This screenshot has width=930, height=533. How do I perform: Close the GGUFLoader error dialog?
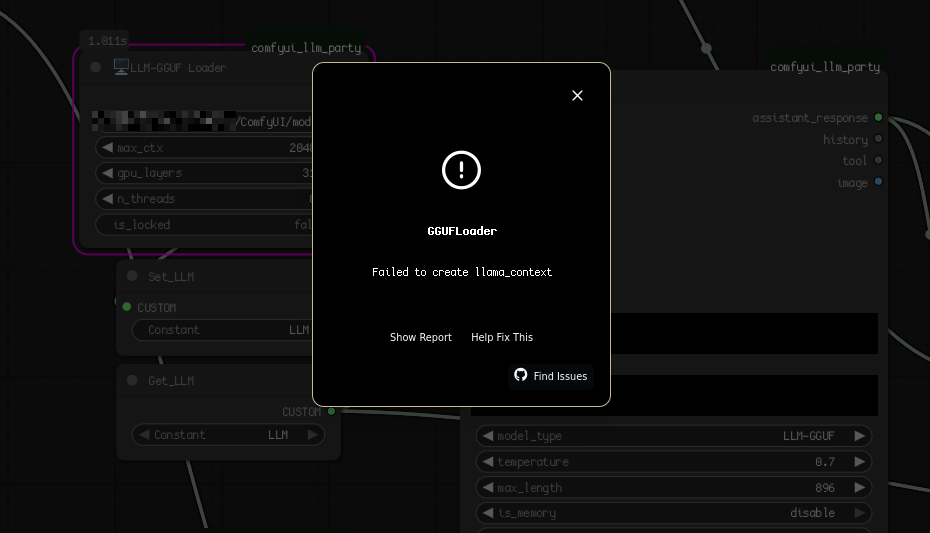tap(577, 95)
